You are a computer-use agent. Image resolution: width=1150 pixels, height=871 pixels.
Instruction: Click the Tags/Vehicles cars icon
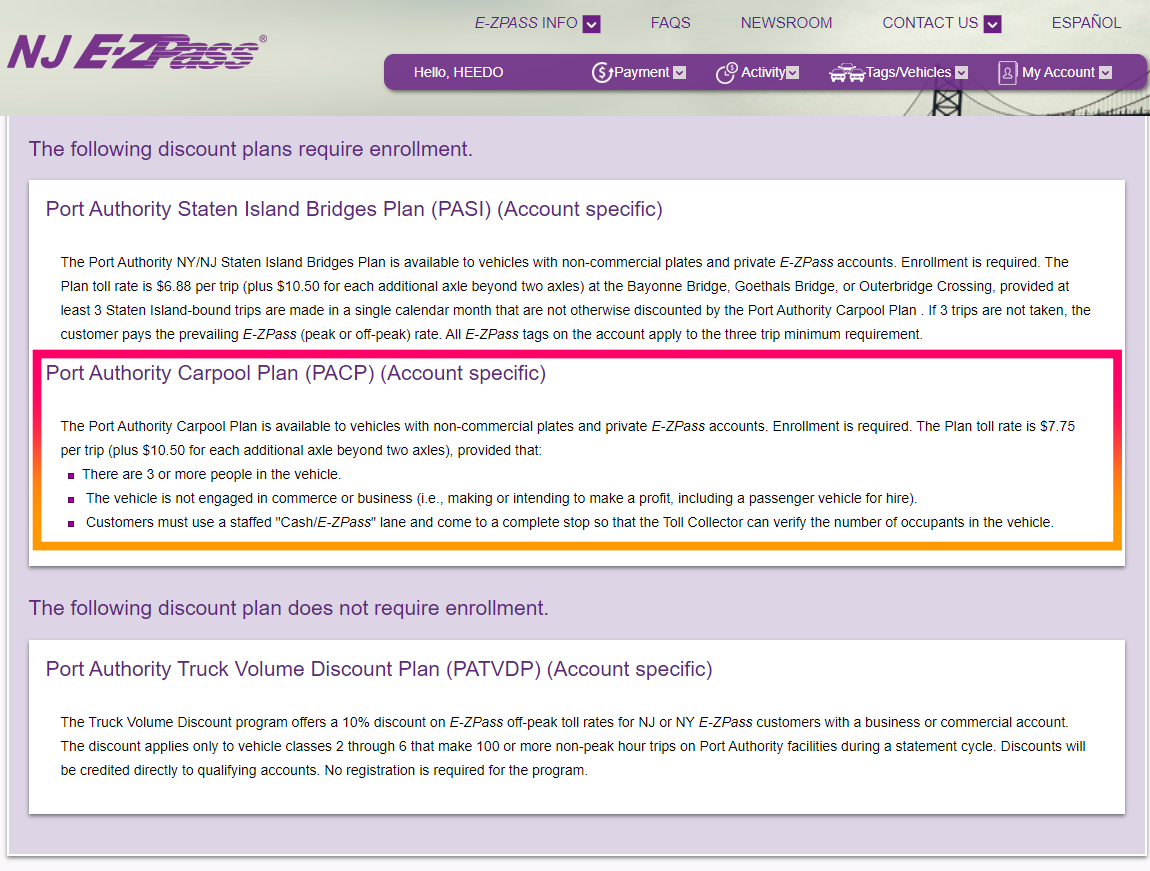coord(846,73)
